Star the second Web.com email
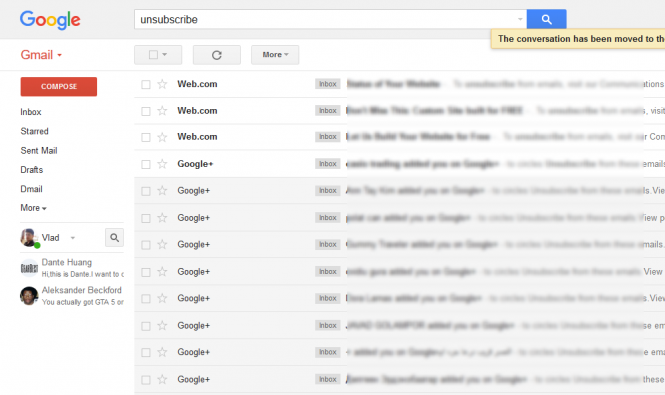The image size is (665, 395). pos(162,111)
